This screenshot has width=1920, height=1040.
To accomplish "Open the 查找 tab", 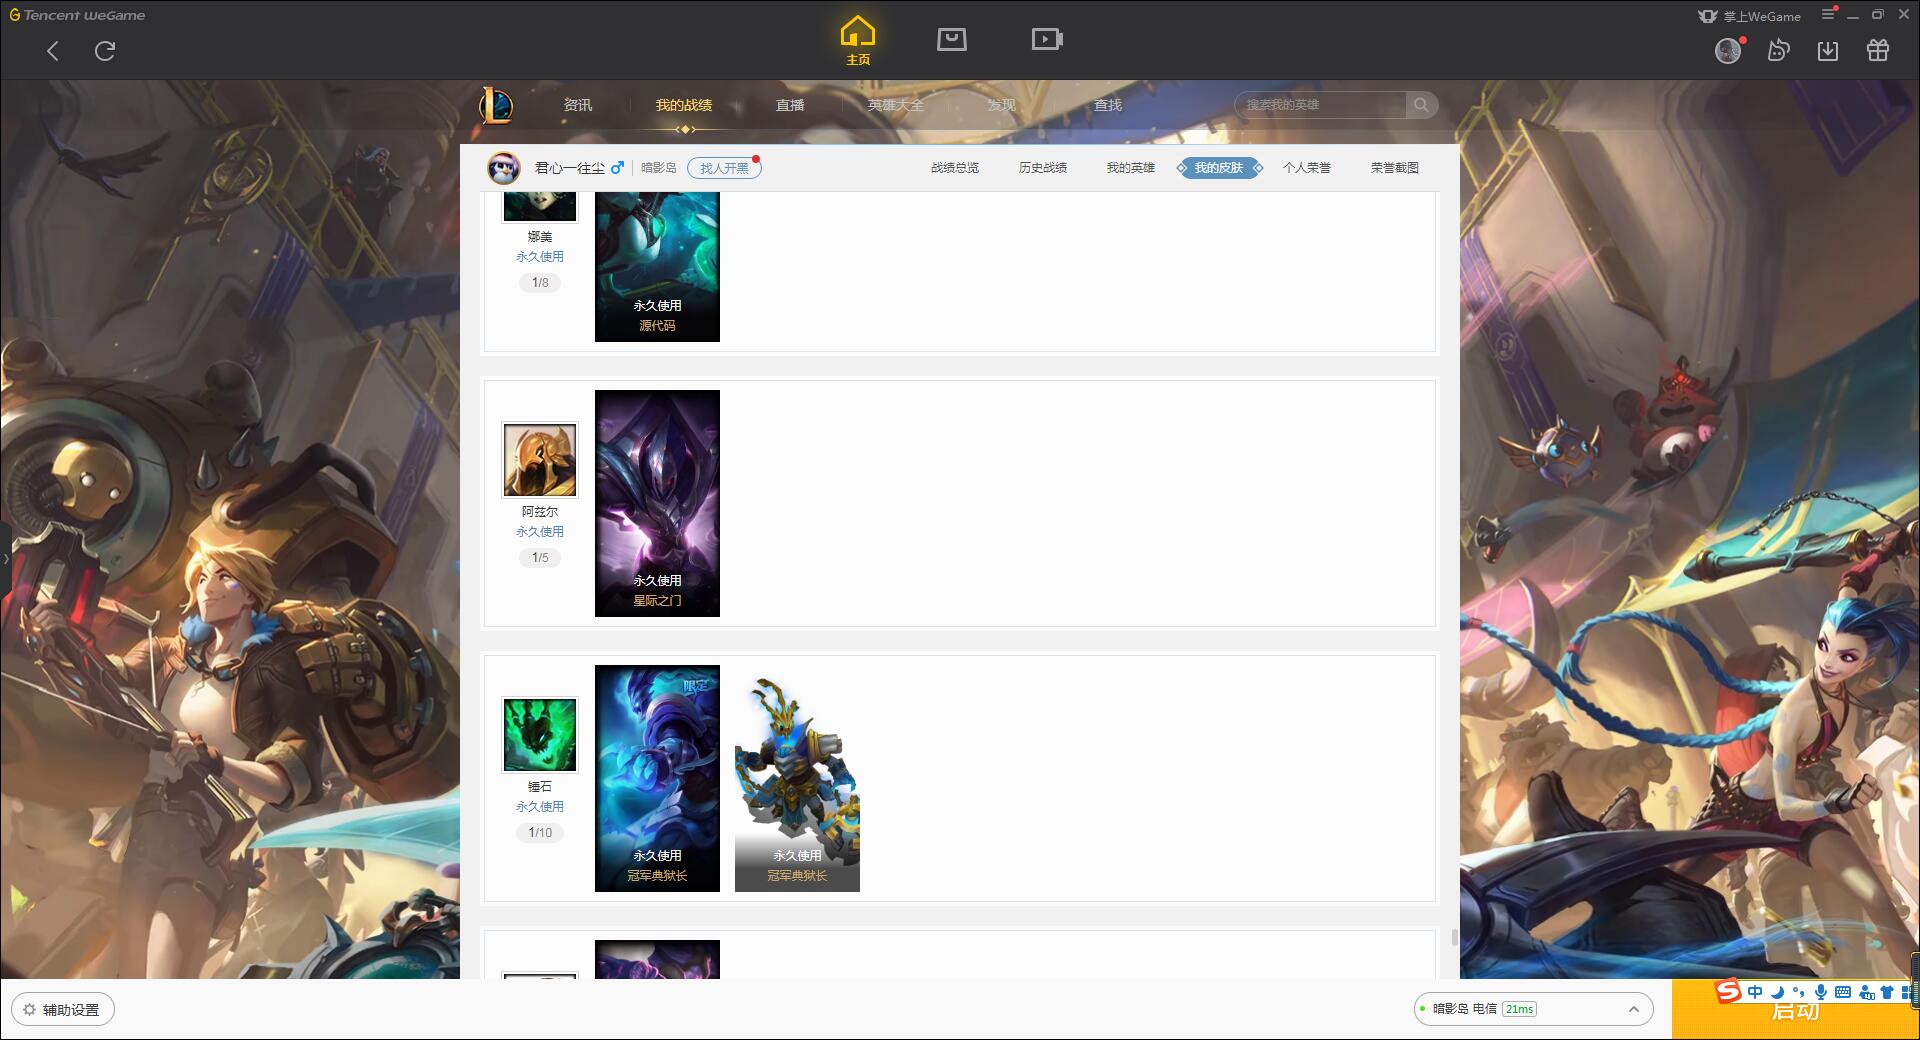I will (x=1108, y=105).
